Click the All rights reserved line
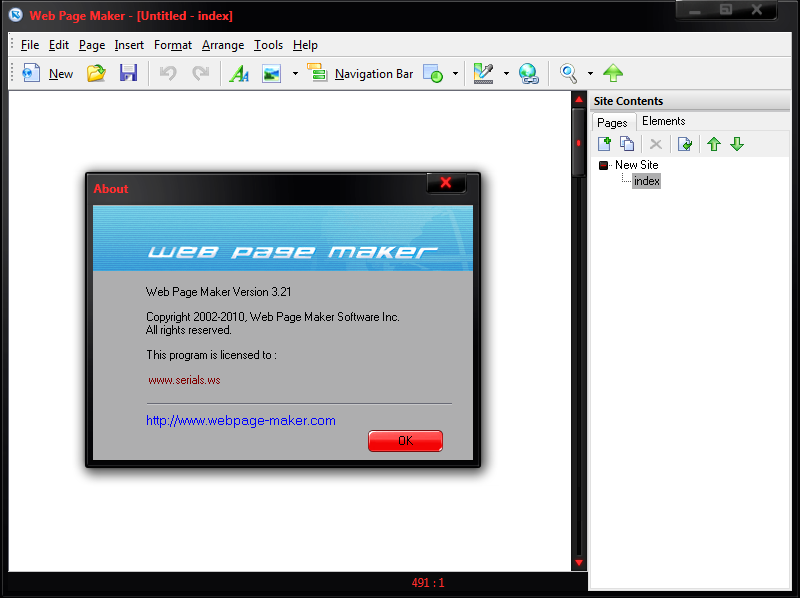The width and height of the screenshot is (800, 598). click(188, 330)
